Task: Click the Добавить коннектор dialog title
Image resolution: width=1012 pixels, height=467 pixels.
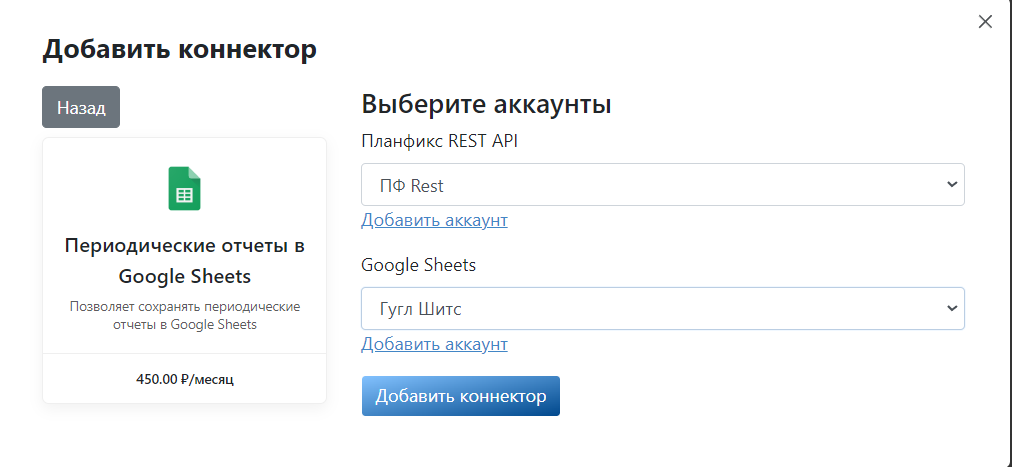Action: click(x=179, y=50)
